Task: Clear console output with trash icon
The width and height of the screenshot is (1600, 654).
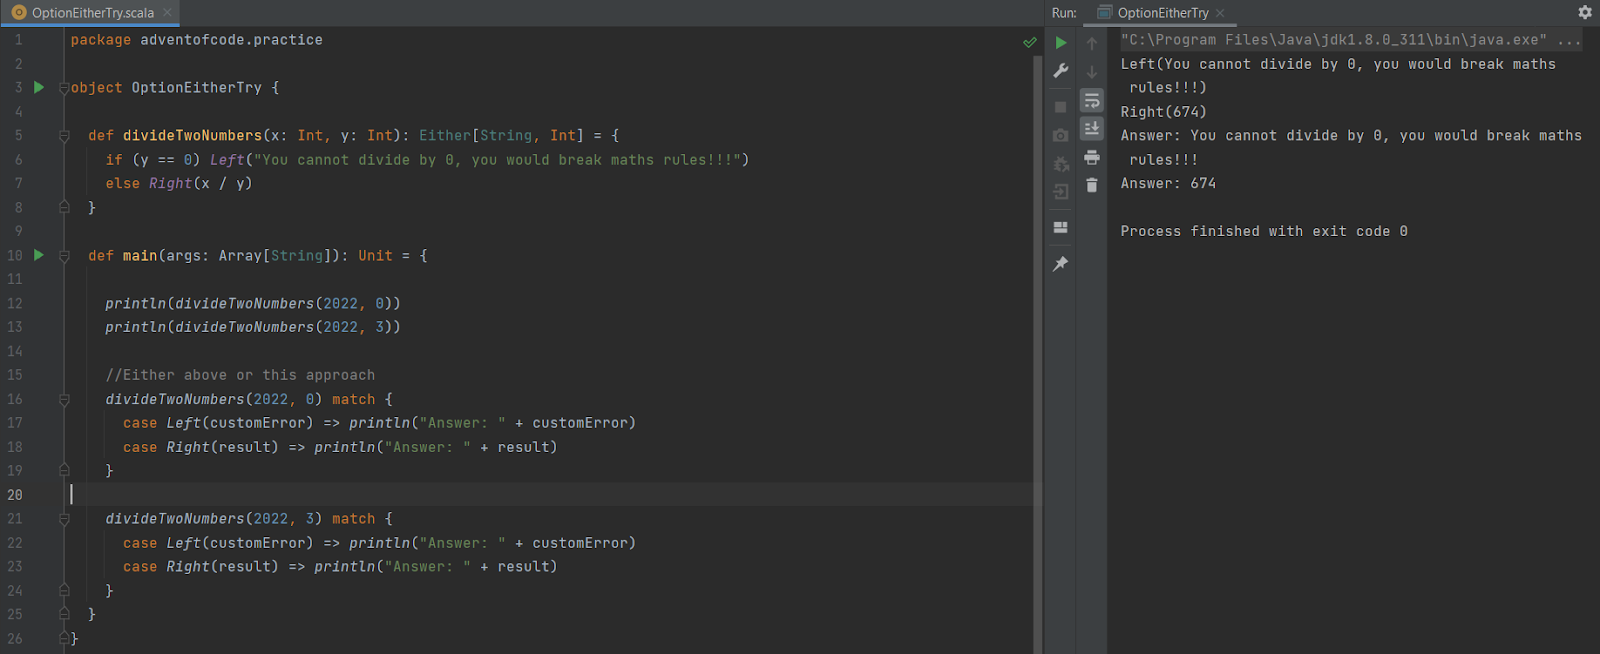Action: [1092, 185]
